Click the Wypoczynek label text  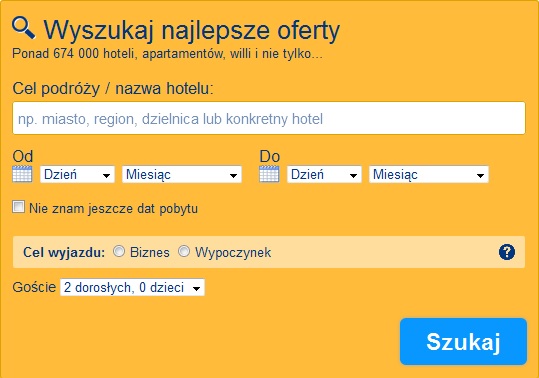coord(233,253)
